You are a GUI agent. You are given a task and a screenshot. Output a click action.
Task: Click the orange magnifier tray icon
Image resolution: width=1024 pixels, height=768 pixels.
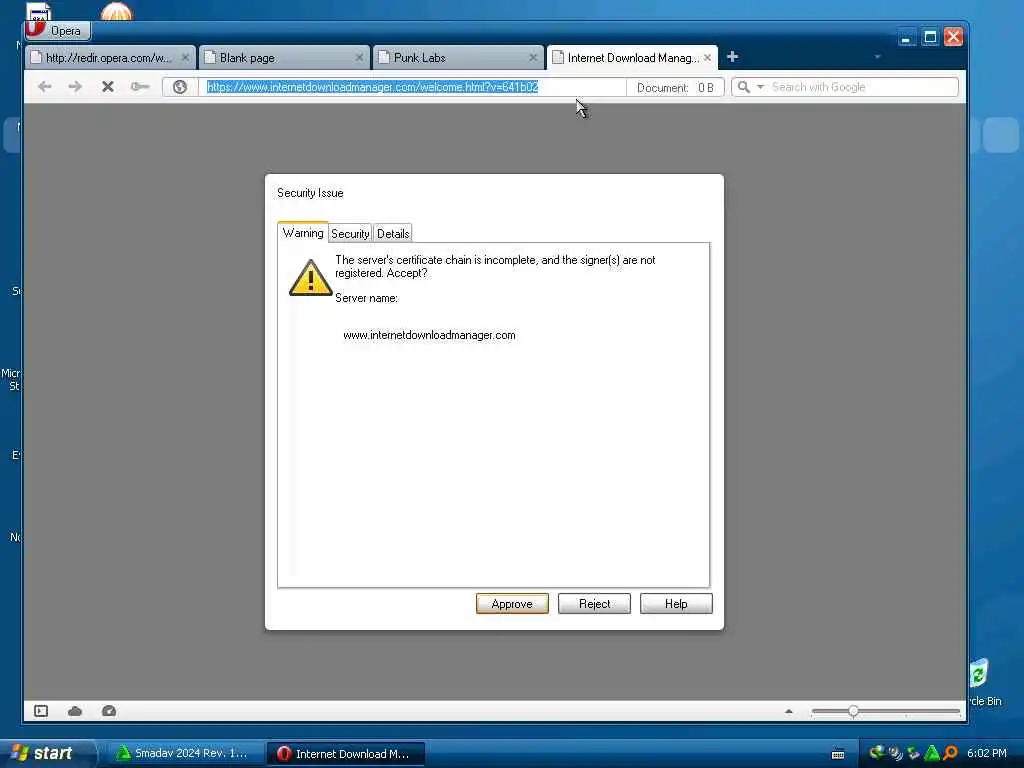coord(950,753)
